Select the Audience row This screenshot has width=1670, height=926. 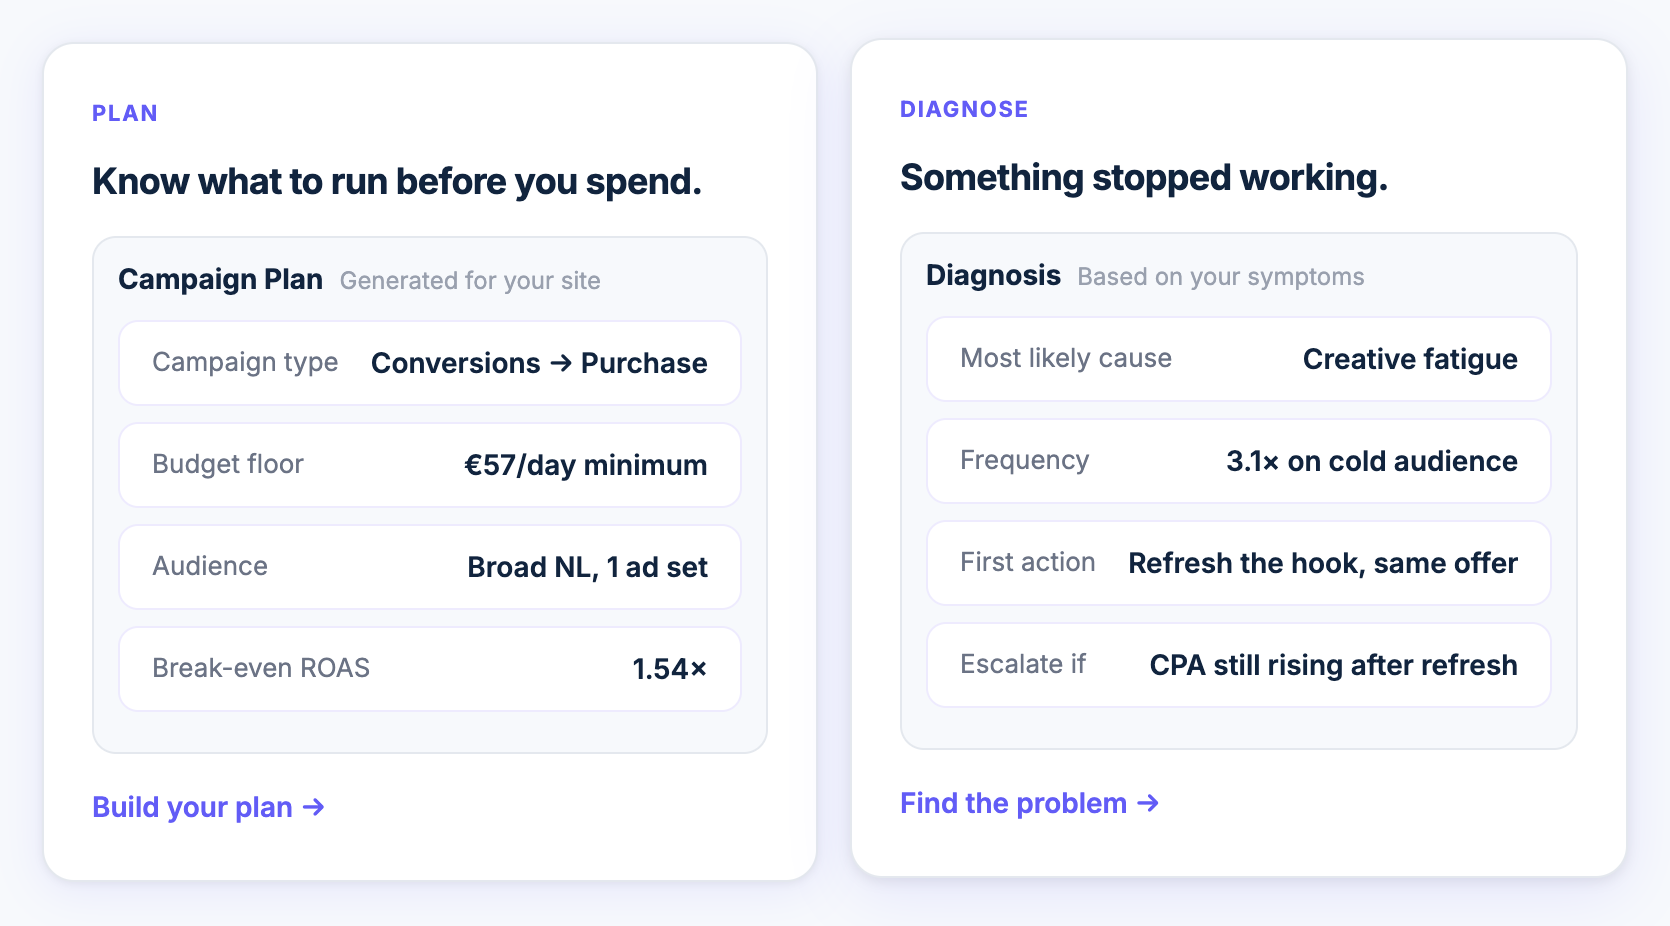(x=429, y=567)
